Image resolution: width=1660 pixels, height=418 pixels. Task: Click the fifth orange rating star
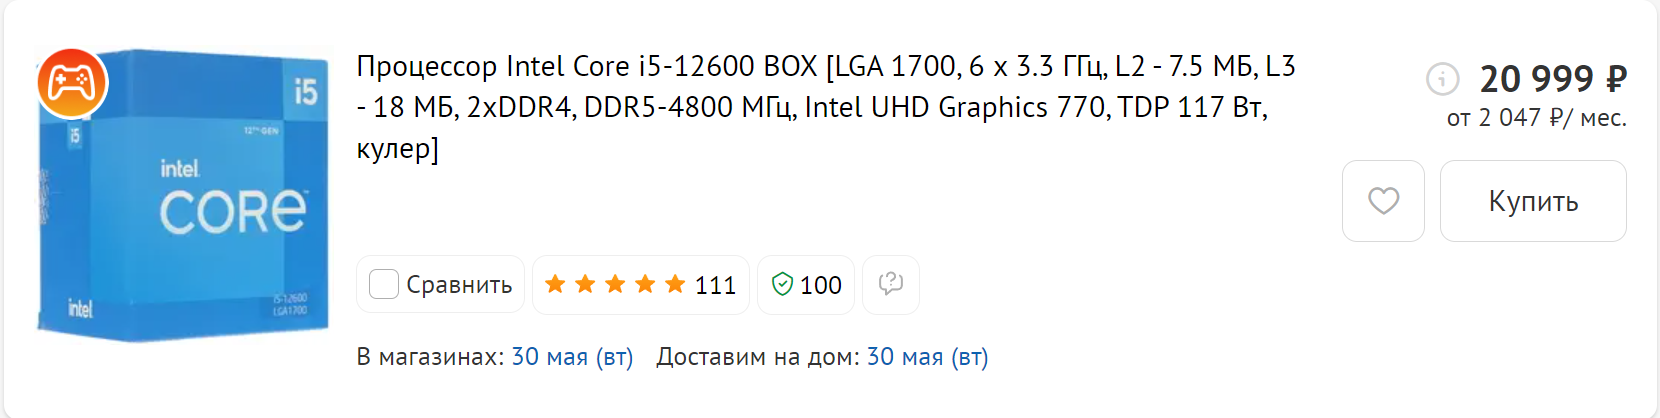[x=675, y=285]
